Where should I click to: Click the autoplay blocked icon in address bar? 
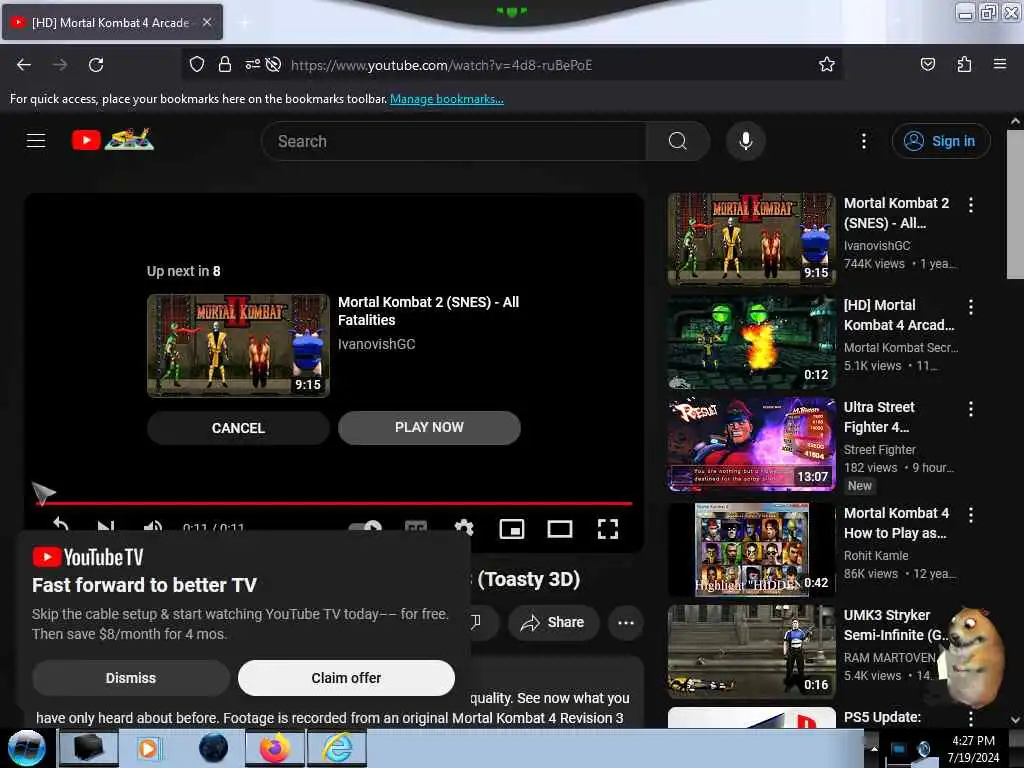pyautogui.click(x=274, y=64)
